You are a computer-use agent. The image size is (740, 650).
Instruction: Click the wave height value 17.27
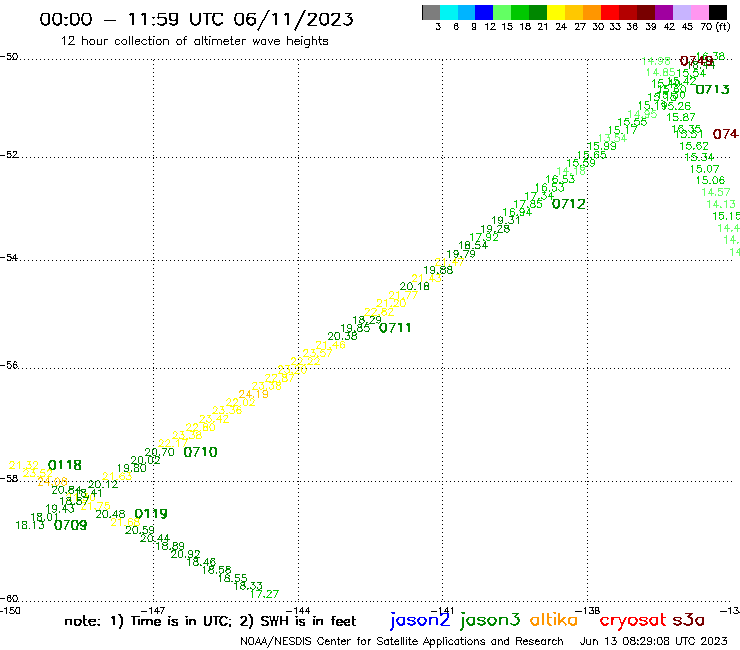pyautogui.click(x=264, y=594)
